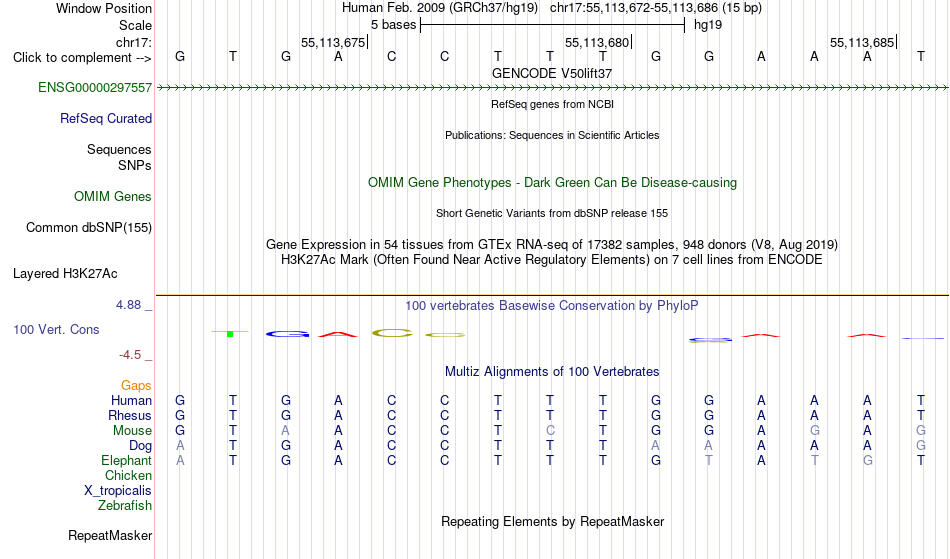The width and height of the screenshot is (950, 559).
Task: Click the Layered H3K27Ac track label
Action: point(65,274)
